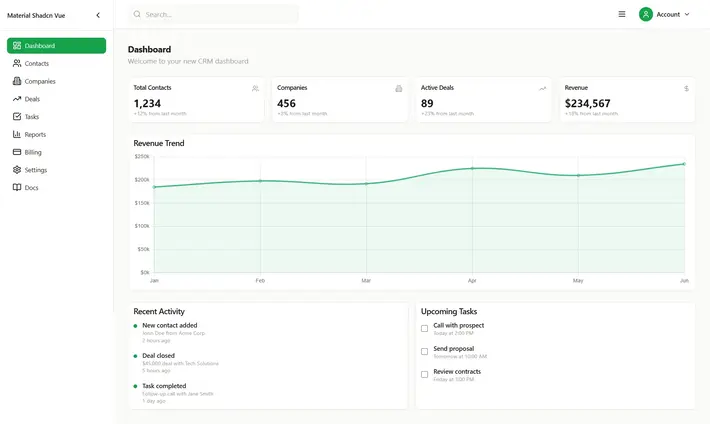Viewport: 710px width, 424px height.
Task: Click the trend icon on Active Deals card
Action: [542, 88]
